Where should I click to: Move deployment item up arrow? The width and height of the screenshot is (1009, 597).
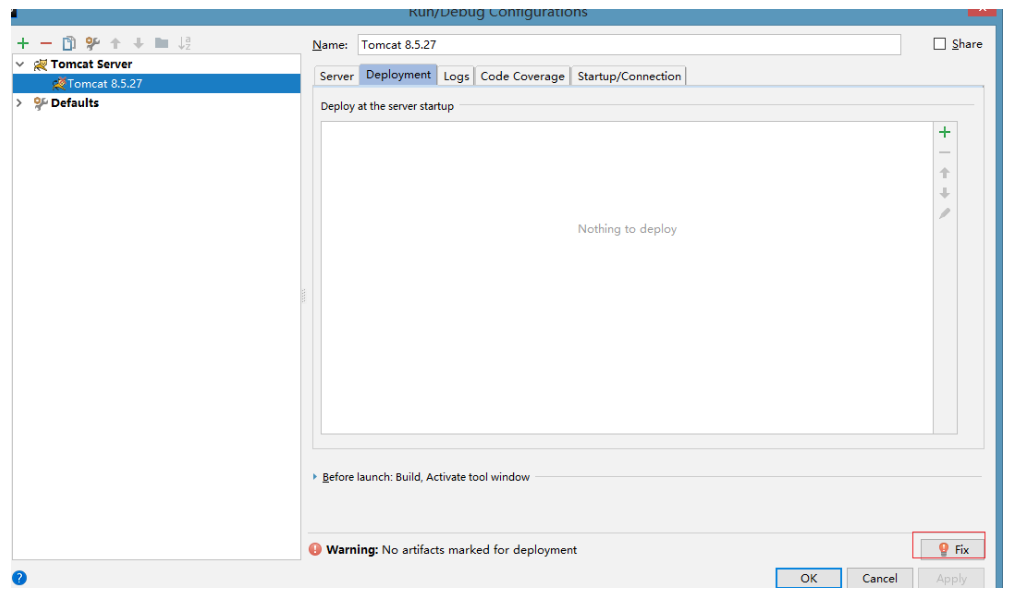tap(945, 172)
